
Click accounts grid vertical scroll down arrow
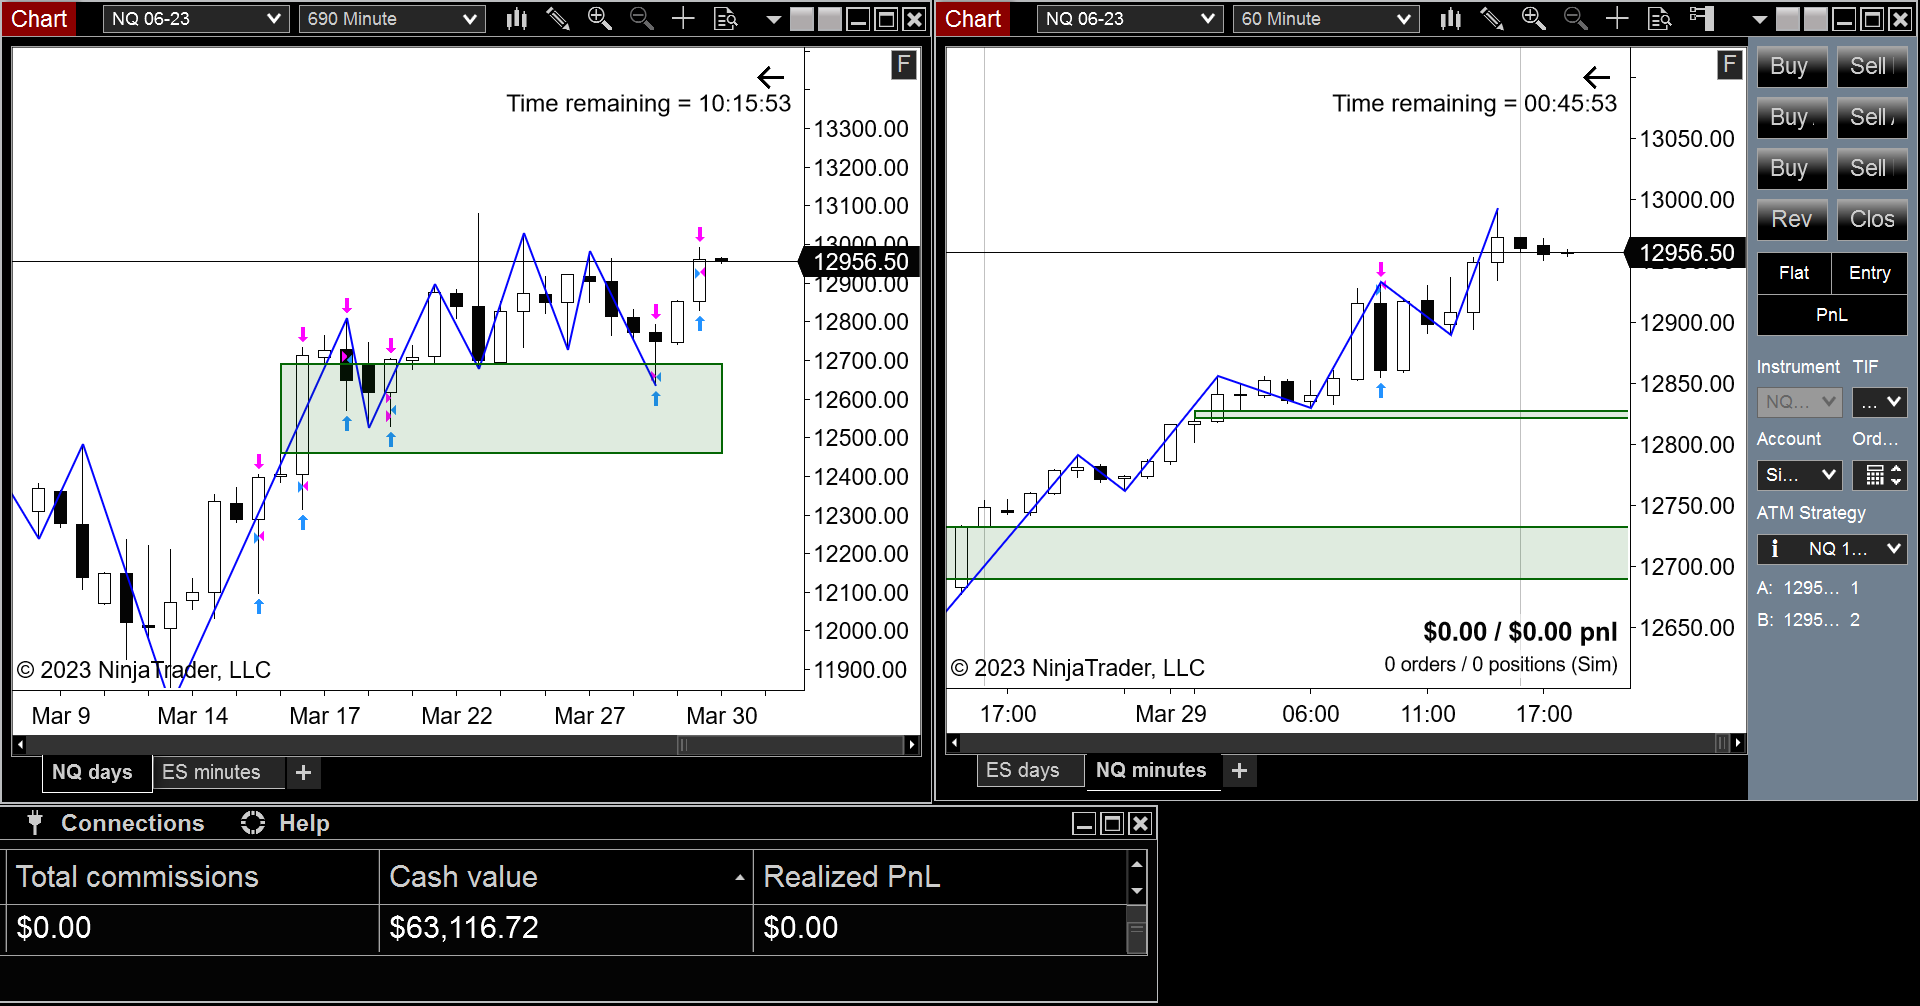click(x=1137, y=891)
